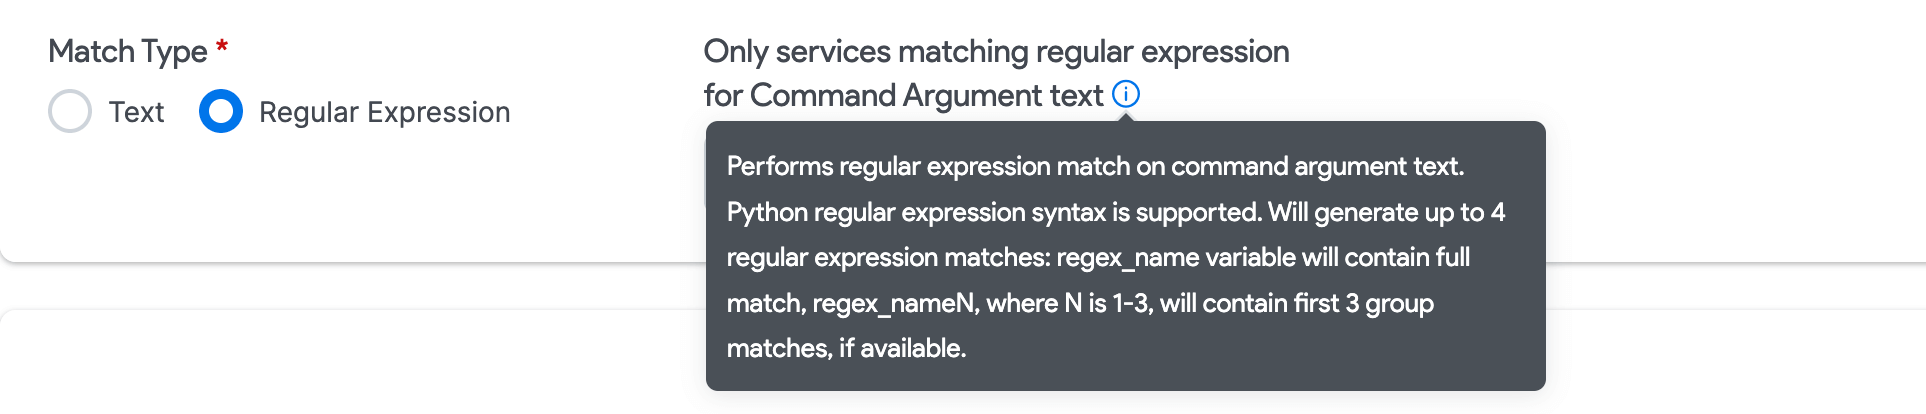Click the "for Command Argument text" label

(903, 95)
